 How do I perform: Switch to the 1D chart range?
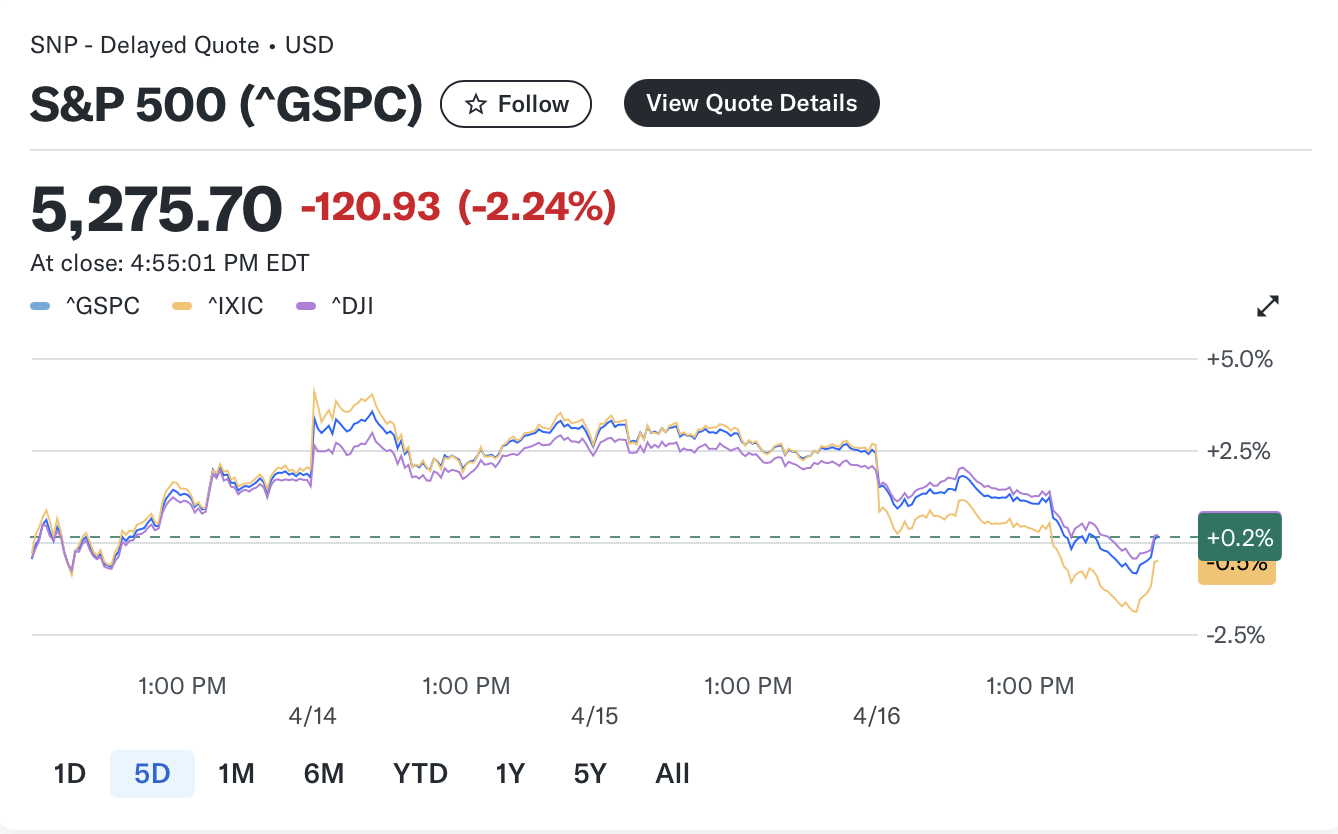pos(68,773)
